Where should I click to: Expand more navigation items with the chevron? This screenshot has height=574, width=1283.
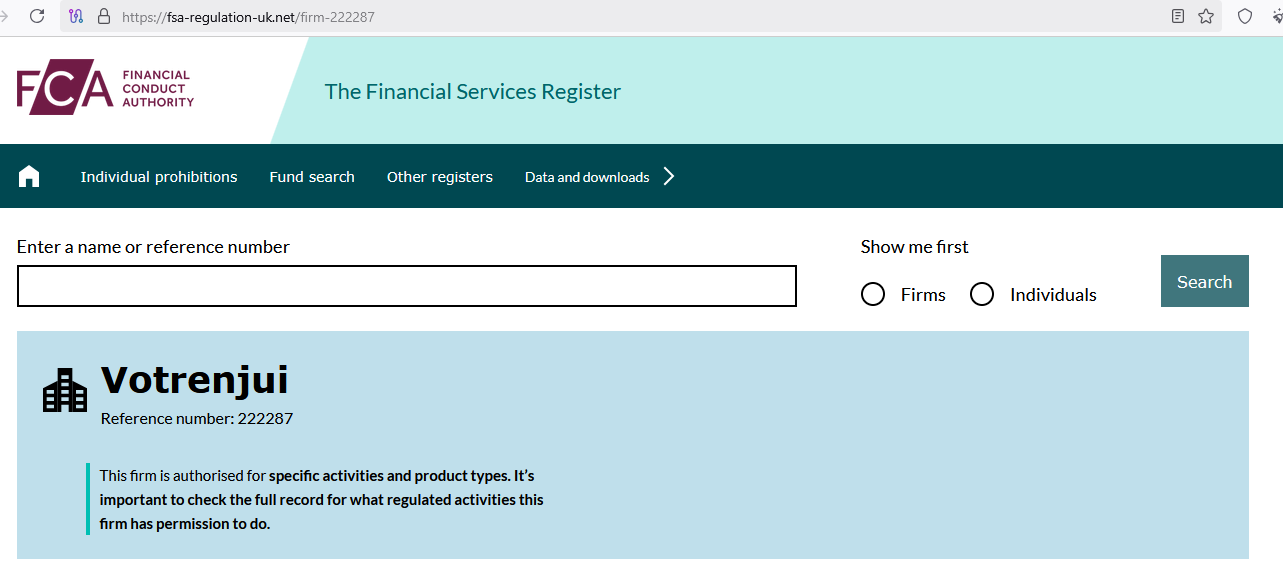click(669, 177)
